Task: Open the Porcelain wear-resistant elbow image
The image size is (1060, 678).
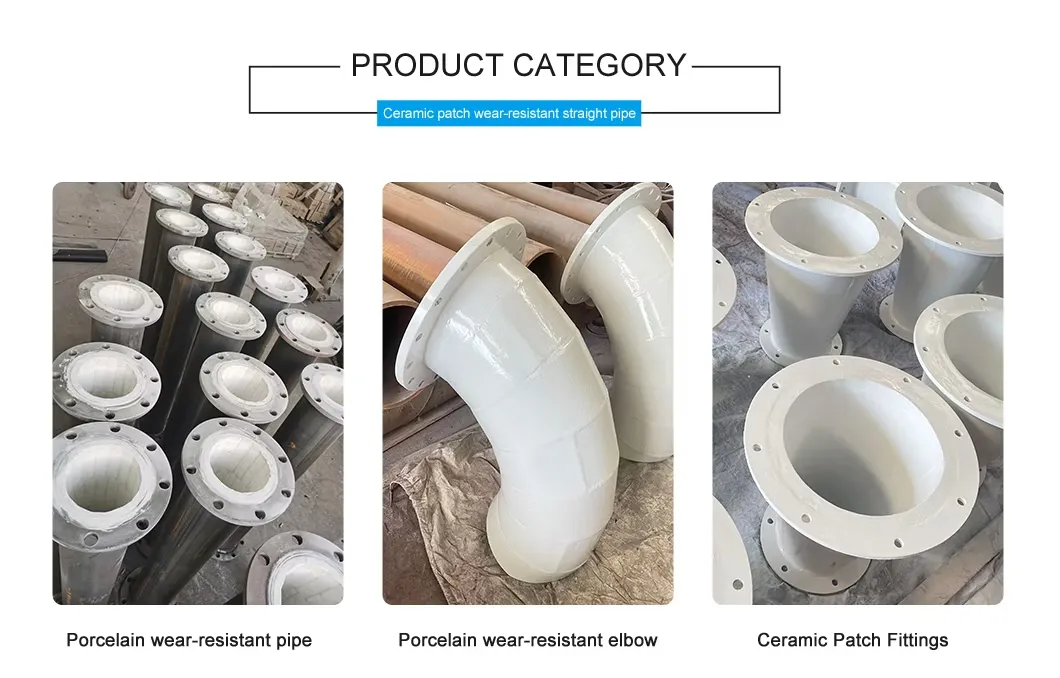Action: click(528, 393)
